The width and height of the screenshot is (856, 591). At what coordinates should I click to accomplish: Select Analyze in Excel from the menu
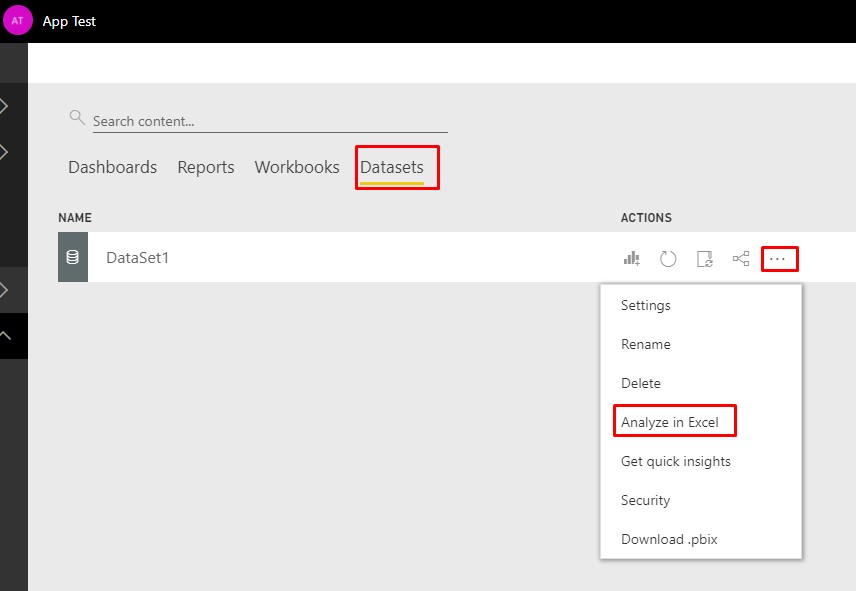click(674, 421)
